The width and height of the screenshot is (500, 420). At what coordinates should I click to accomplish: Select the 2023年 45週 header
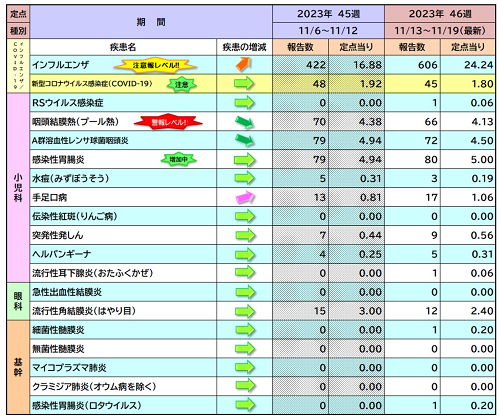pyautogui.click(x=328, y=14)
